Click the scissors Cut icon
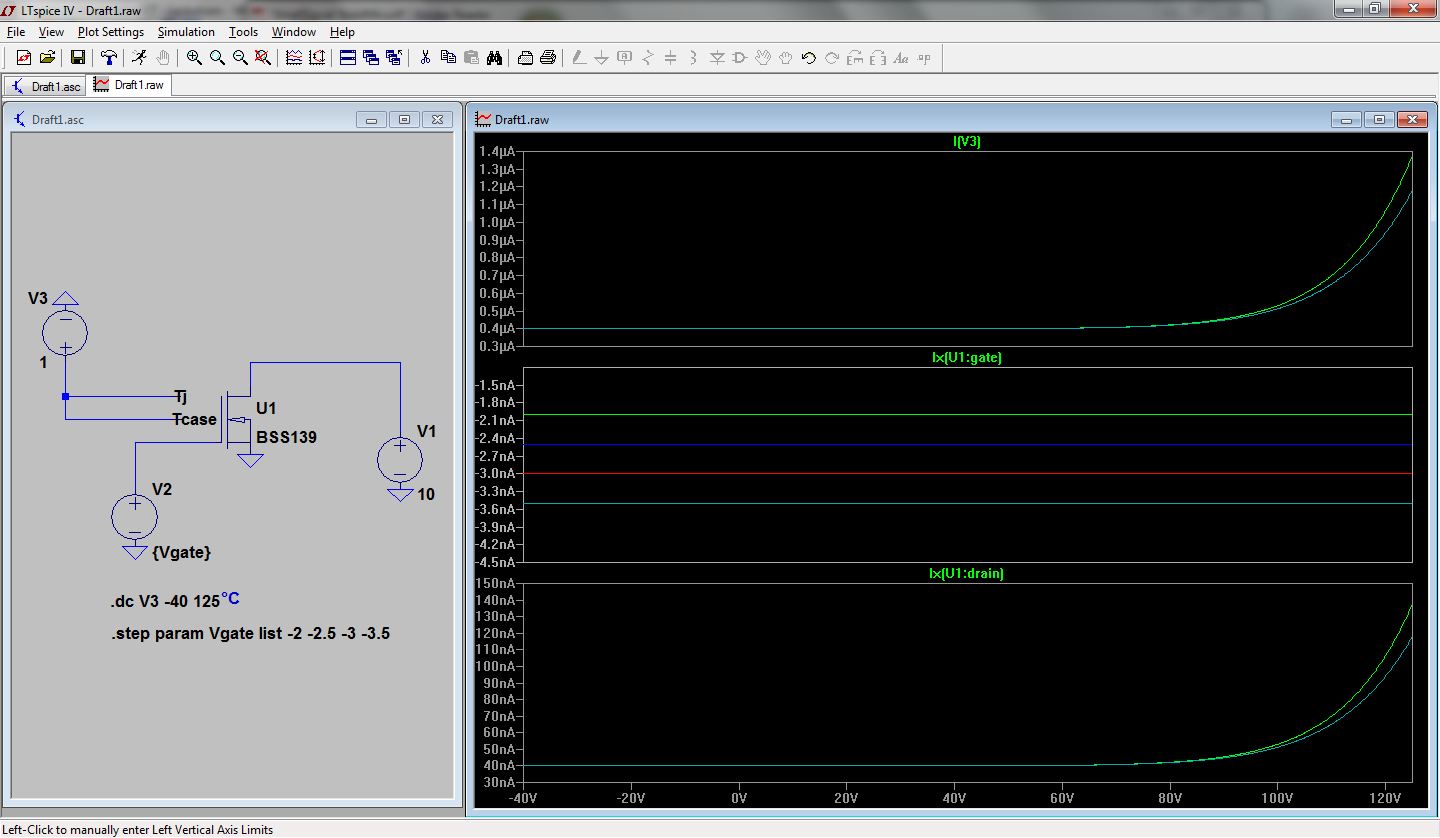1440x838 pixels. coord(425,58)
